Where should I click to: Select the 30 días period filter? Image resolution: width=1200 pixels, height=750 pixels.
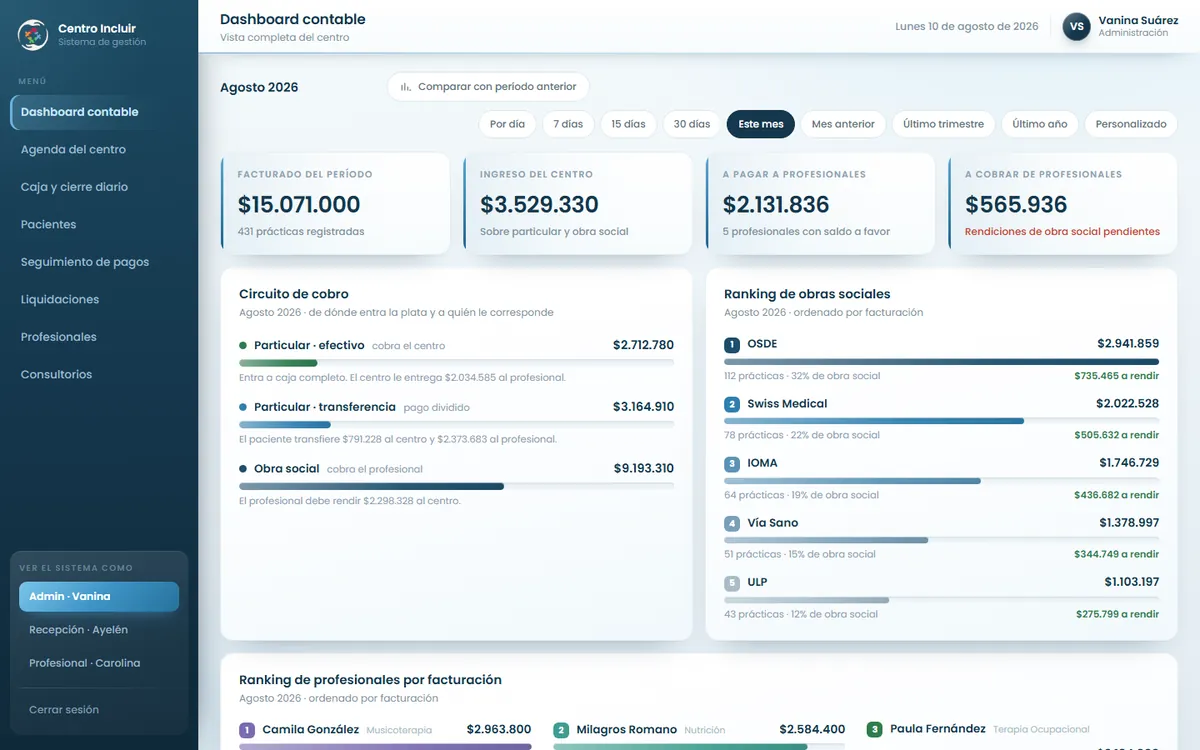692,124
